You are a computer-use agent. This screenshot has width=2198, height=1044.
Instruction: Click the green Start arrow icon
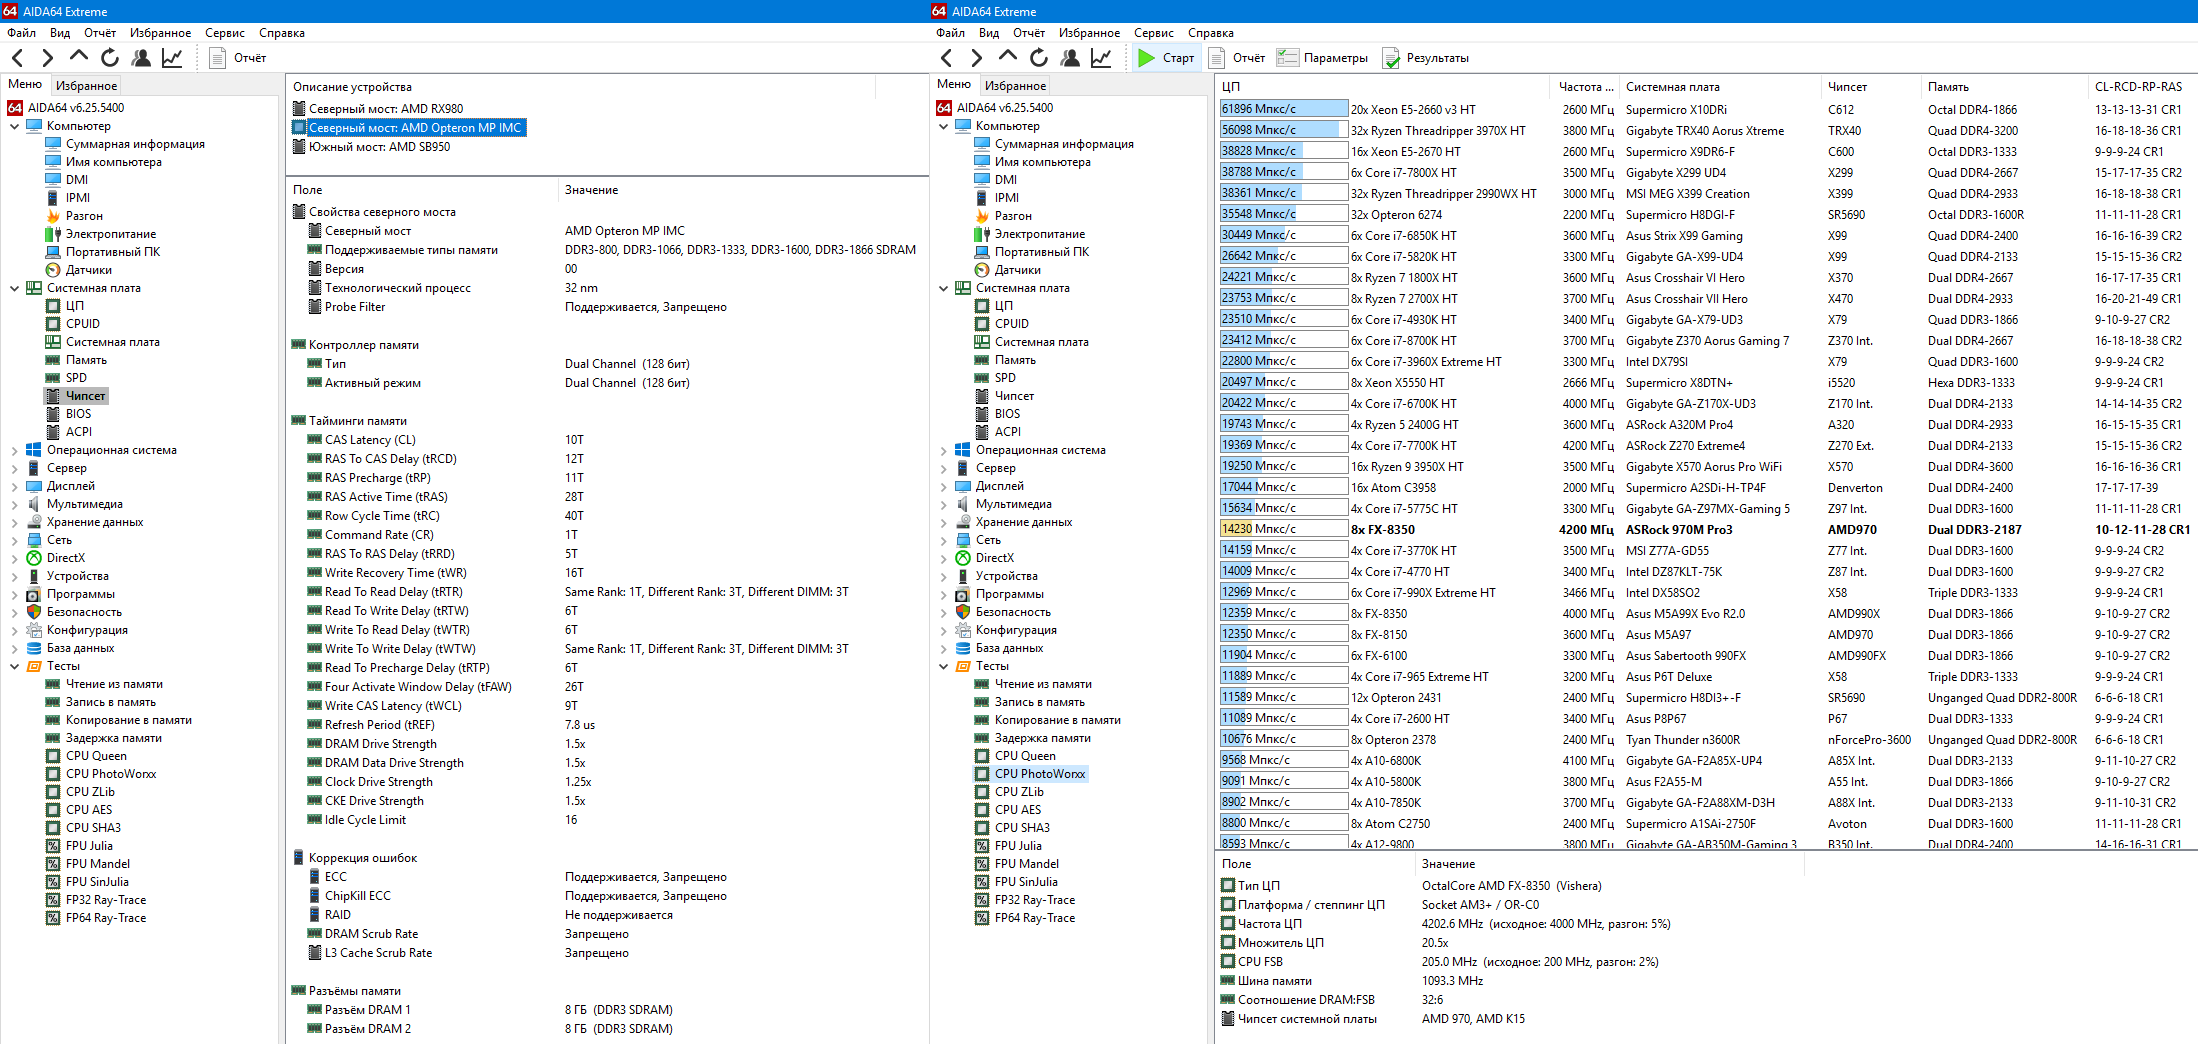[x=1146, y=58]
